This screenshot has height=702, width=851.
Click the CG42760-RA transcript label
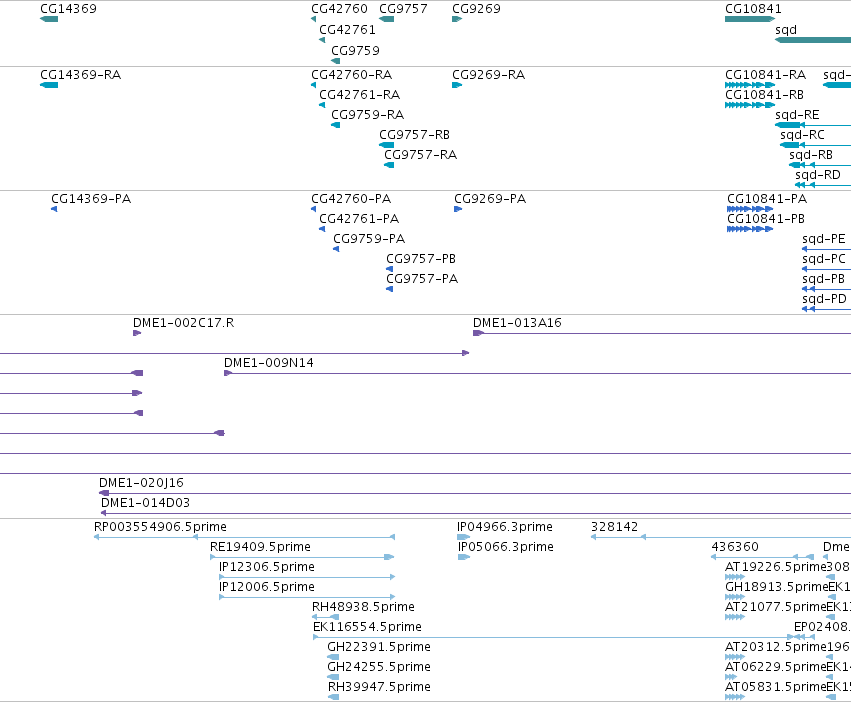point(352,74)
